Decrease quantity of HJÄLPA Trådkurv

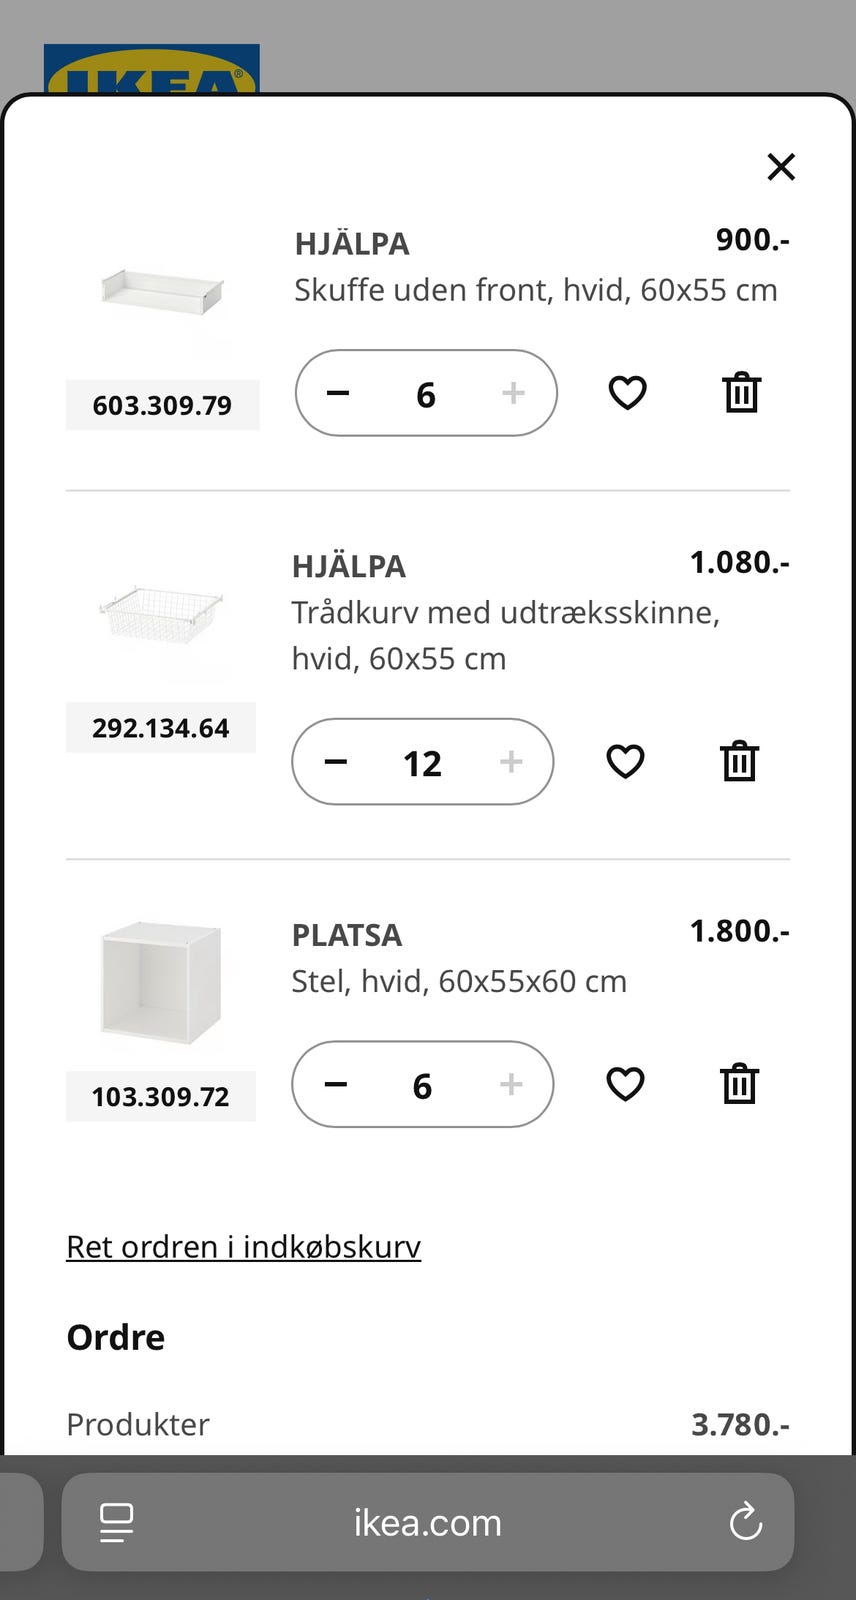point(336,762)
